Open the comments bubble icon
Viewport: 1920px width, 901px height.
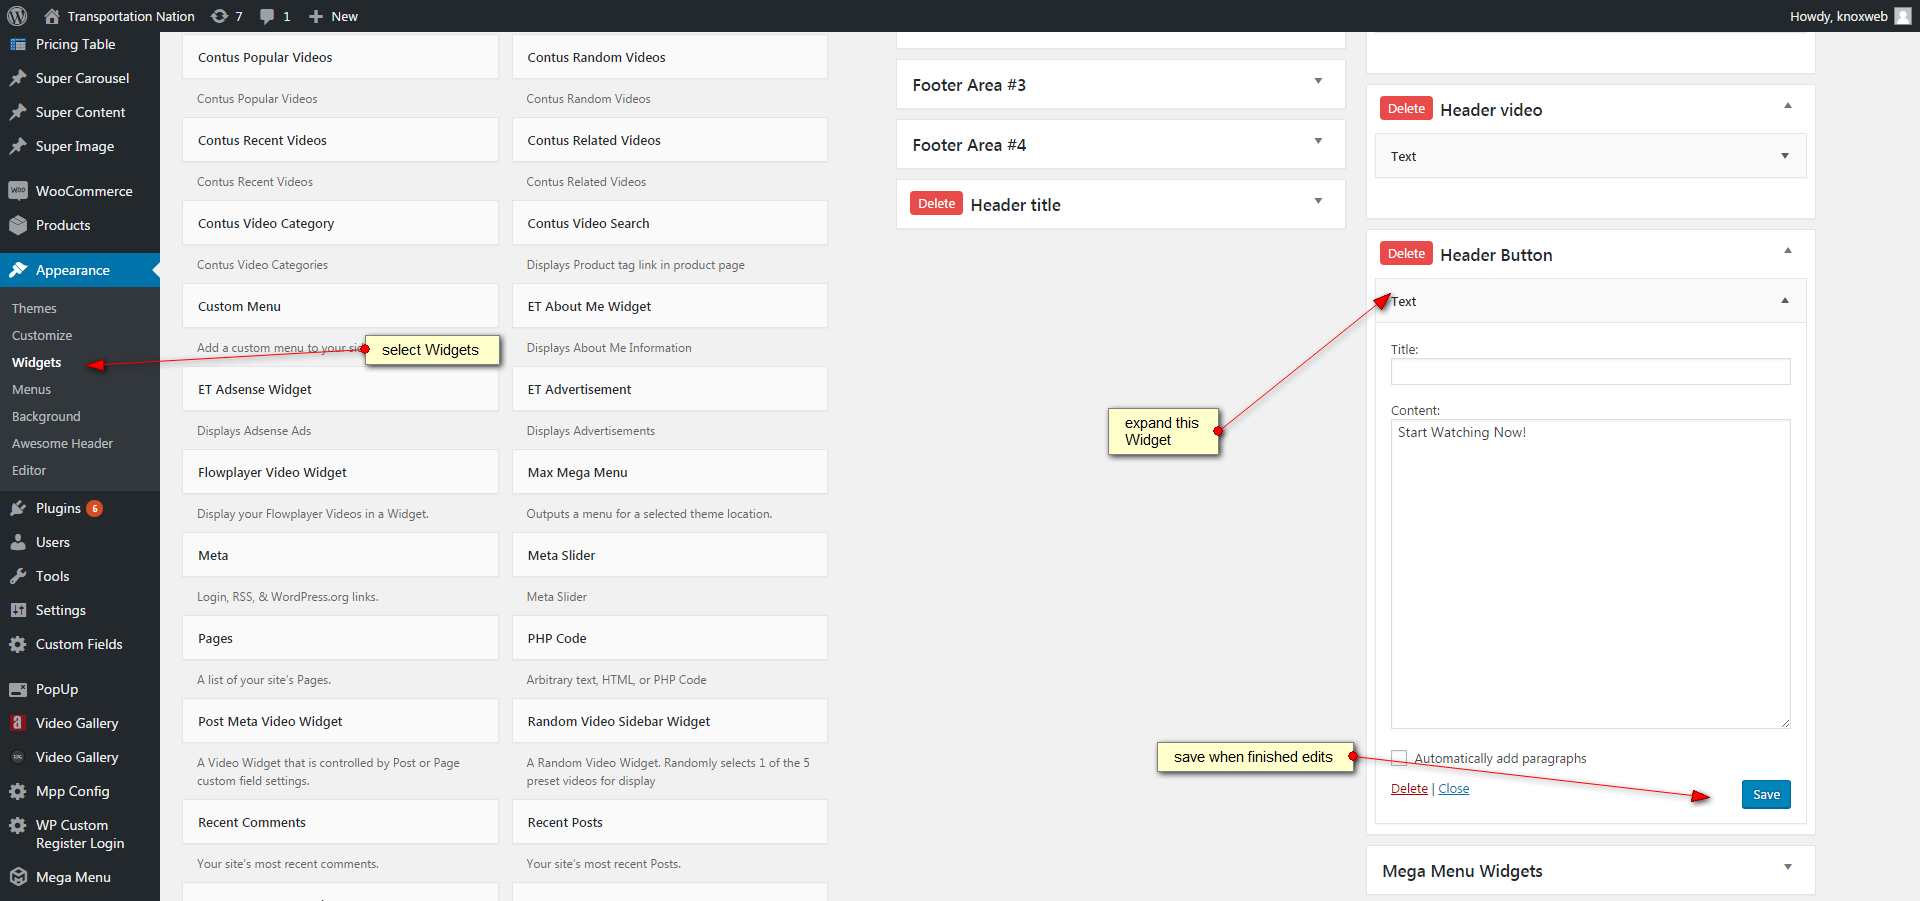click(267, 16)
